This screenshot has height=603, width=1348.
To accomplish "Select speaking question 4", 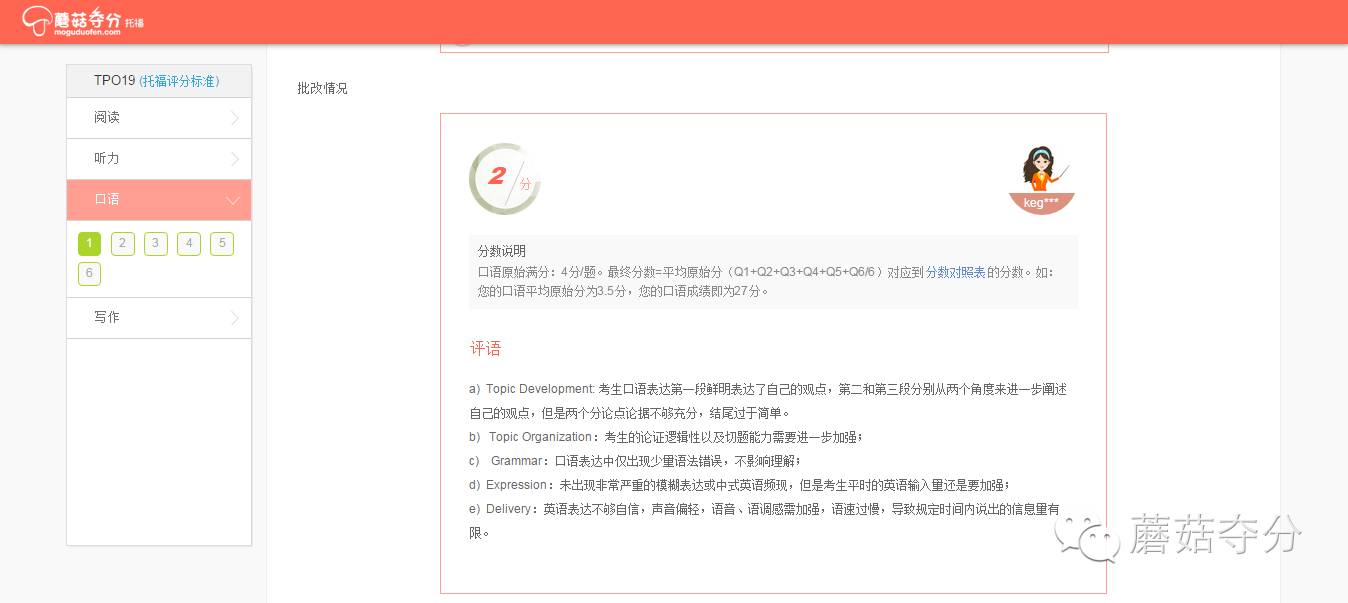I will pyautogui.click(x=188, y=243).
